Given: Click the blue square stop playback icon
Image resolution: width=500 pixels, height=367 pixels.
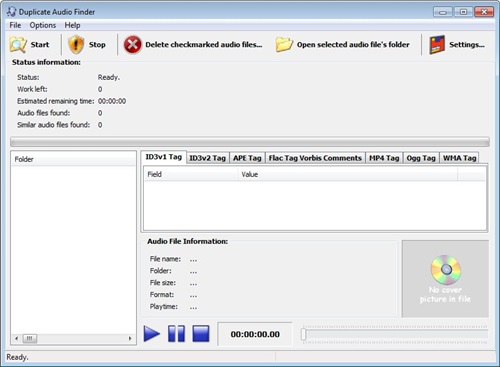Looking at the screenshot, I should pos(201,334).
